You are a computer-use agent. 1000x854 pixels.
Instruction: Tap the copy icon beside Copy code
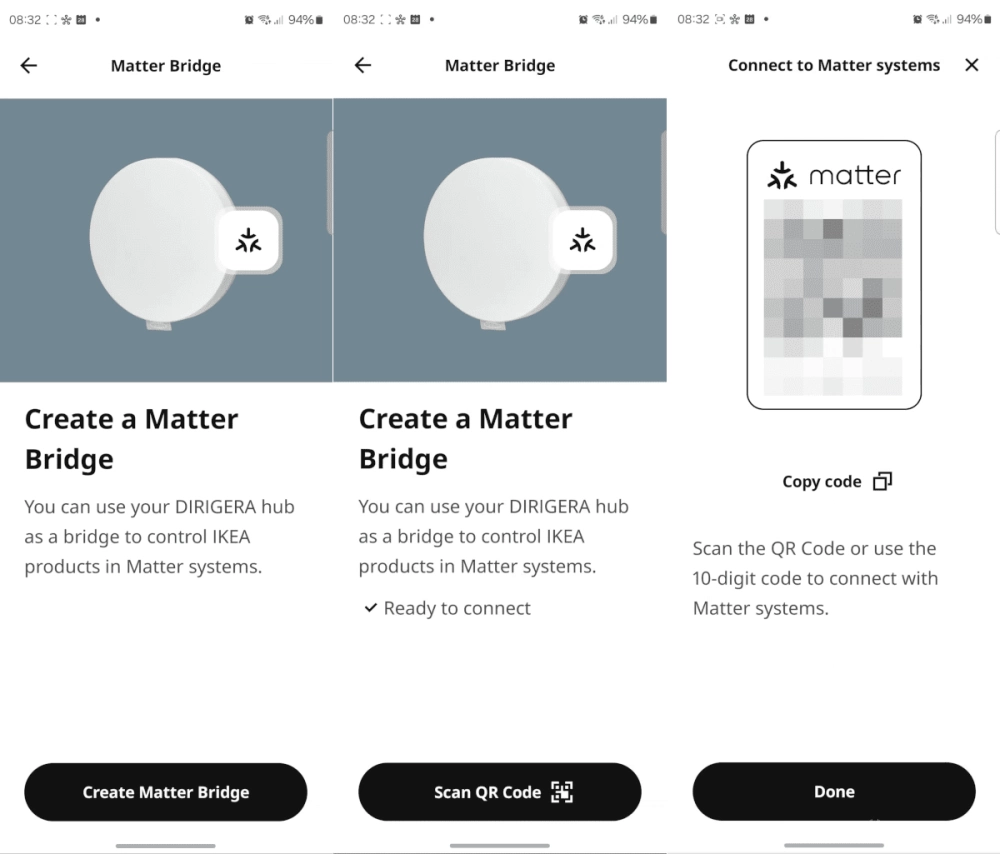click(881, 482)
